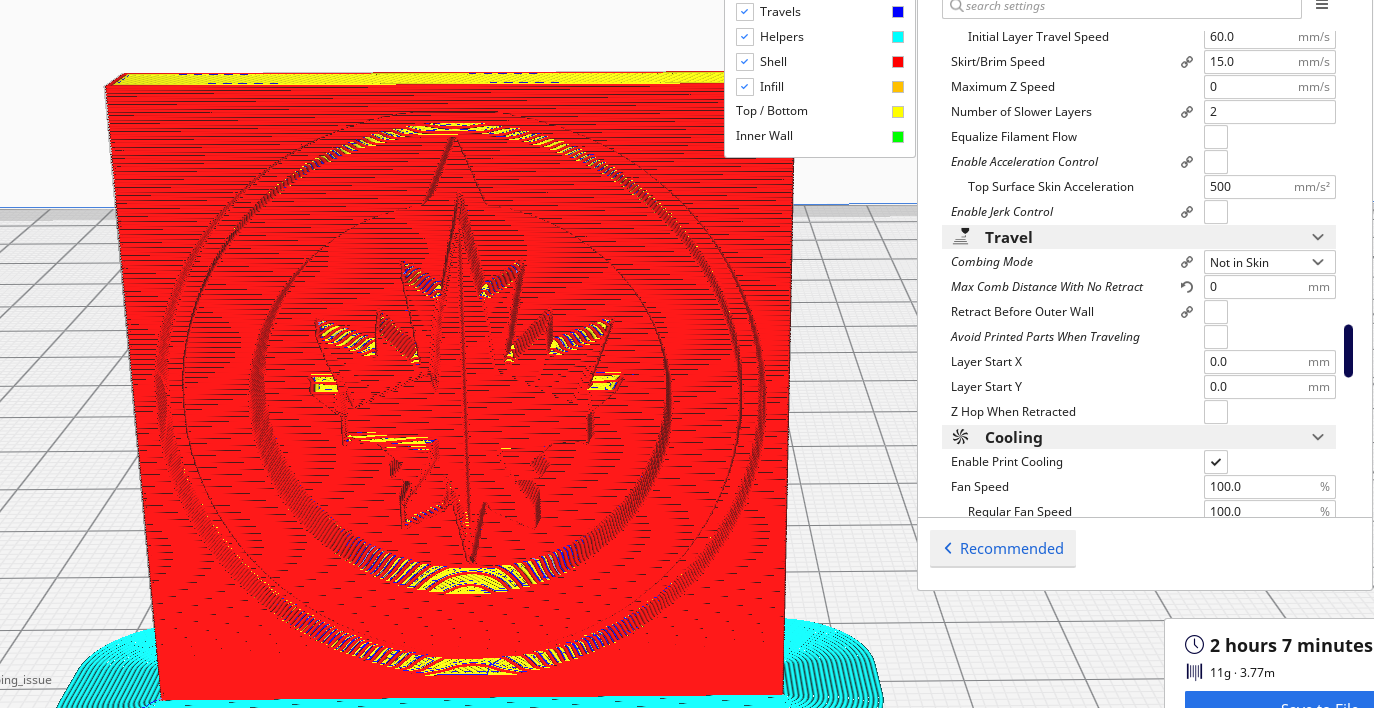Click the Cooling fan section icon
Viewport: 1374px width, 708px height.
coord(961,437)
